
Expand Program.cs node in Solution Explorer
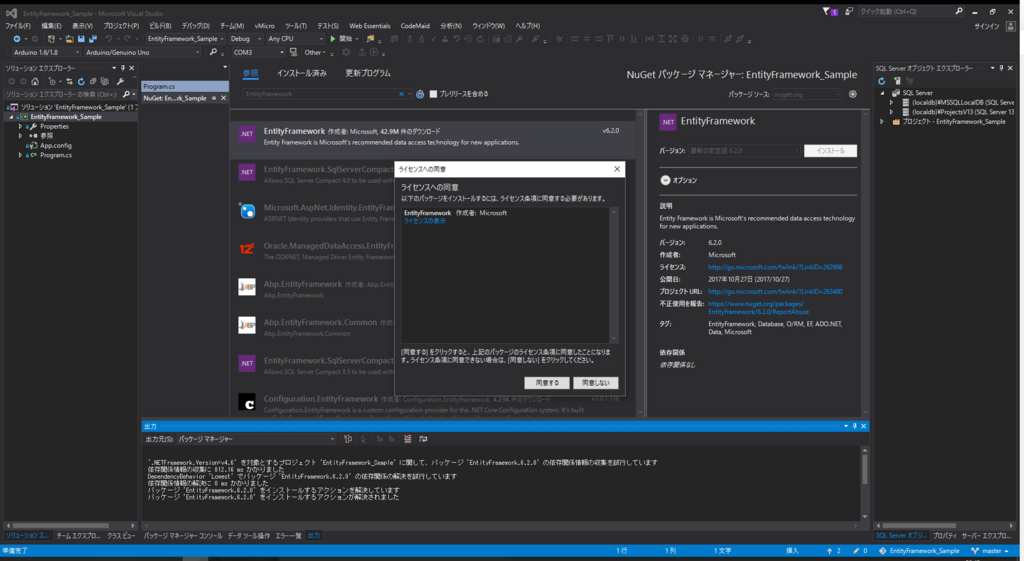point(20,155)
